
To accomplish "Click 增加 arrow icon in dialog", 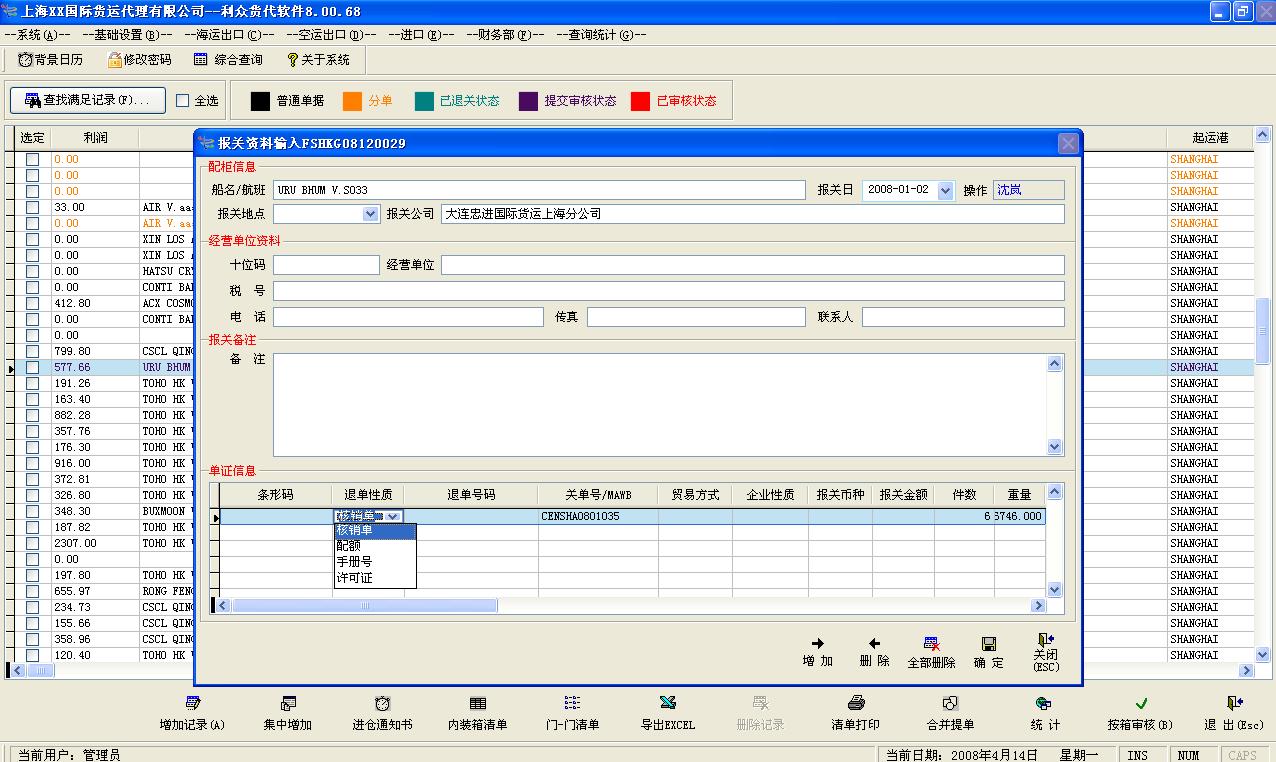I will click(x=817, y=644).
